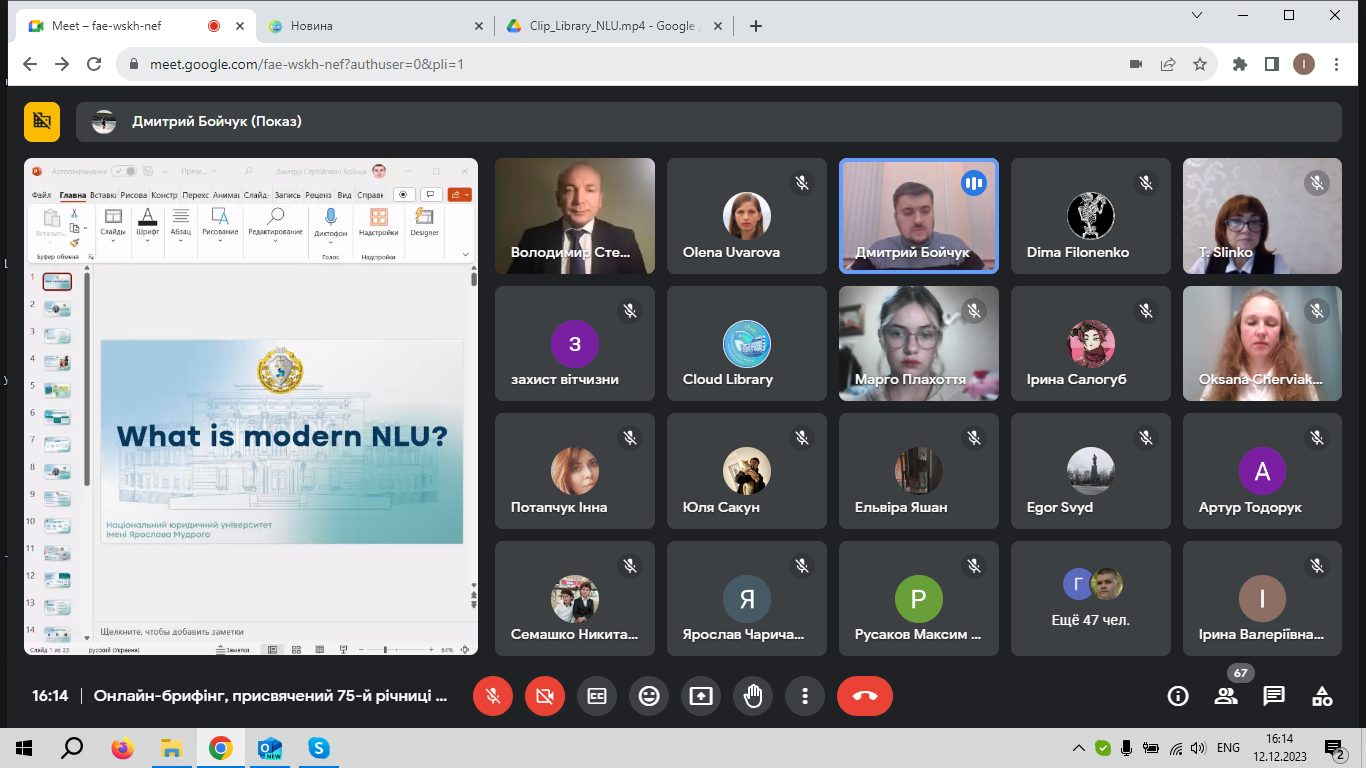Show the participants list icon
1366x768 pixels.
point(1225,696)
